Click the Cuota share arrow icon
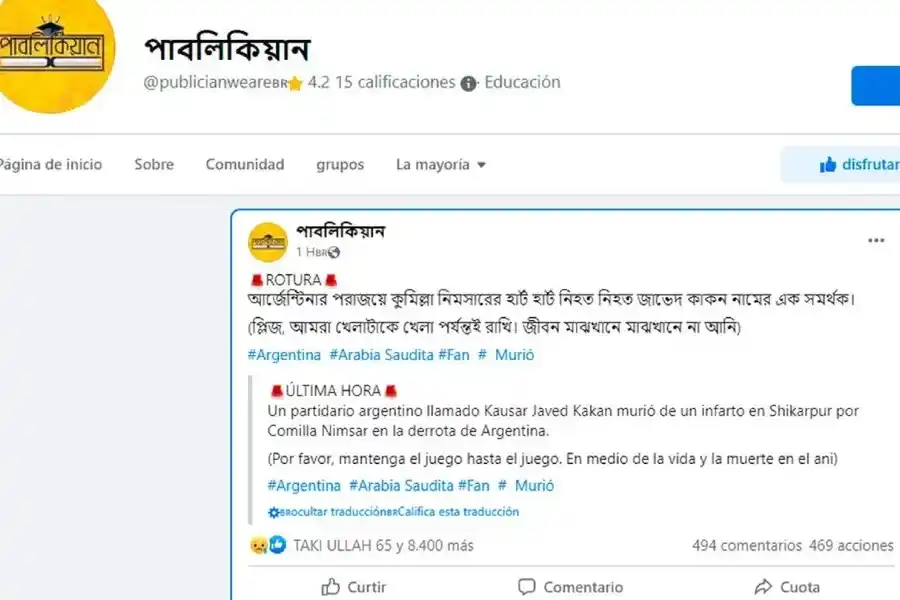The width and height of the screenshot is (900, 600). (x=762, y=587)
